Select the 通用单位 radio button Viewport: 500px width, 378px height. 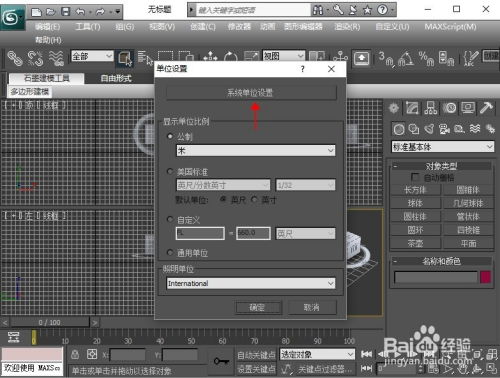pos(170,253)
